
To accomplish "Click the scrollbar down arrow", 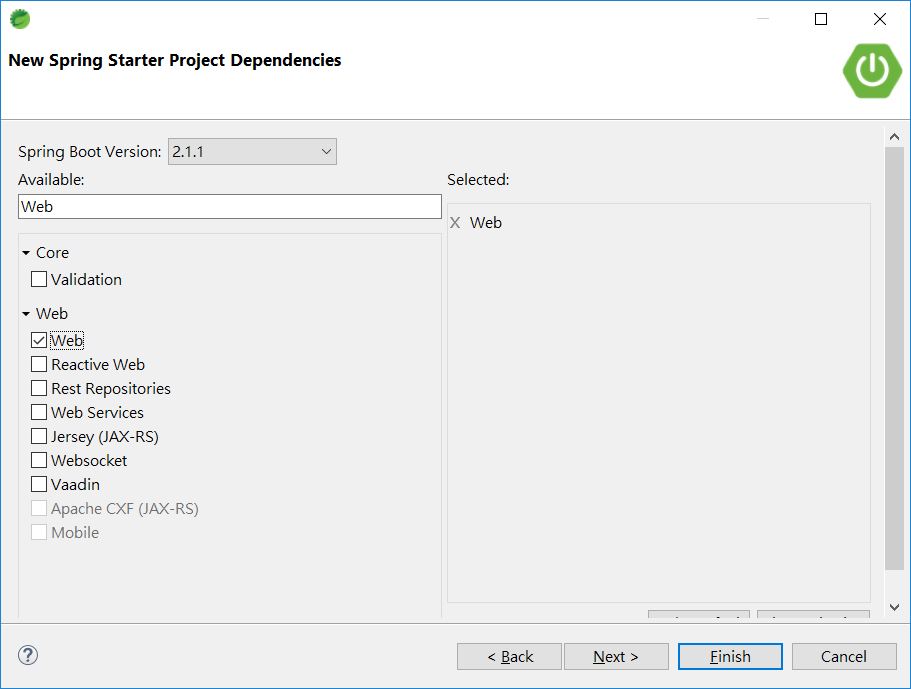I will click(894, 607).
